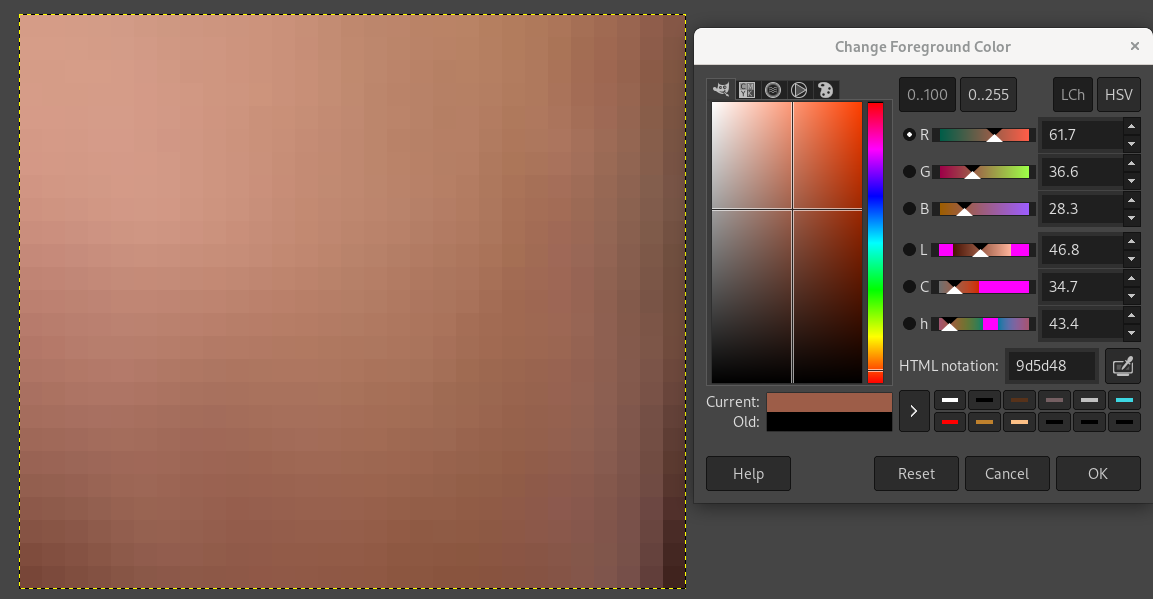Pick a shade in the square color area

pos(787,243)
